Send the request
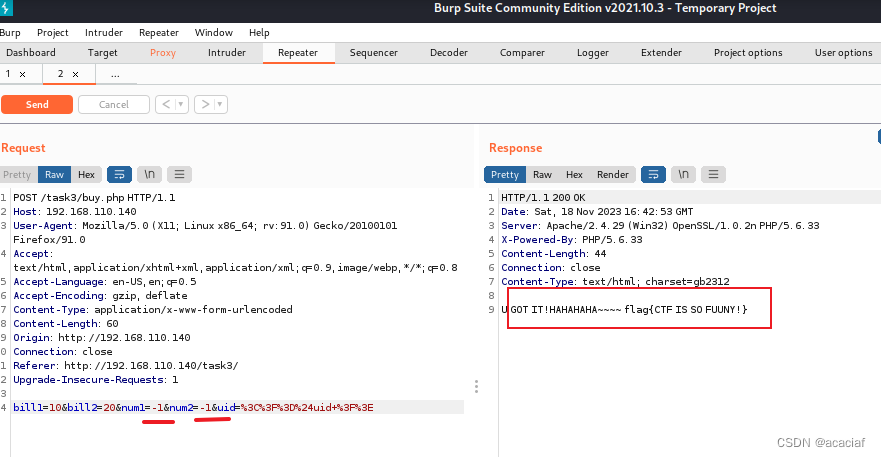This screenshot has height=457, width=881. point(37,105)
